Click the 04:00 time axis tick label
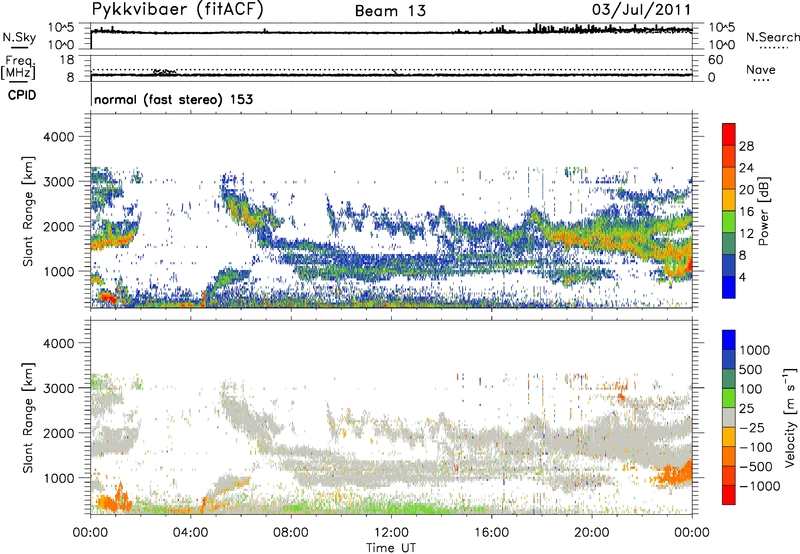800x554 pixels. (190, 533)
